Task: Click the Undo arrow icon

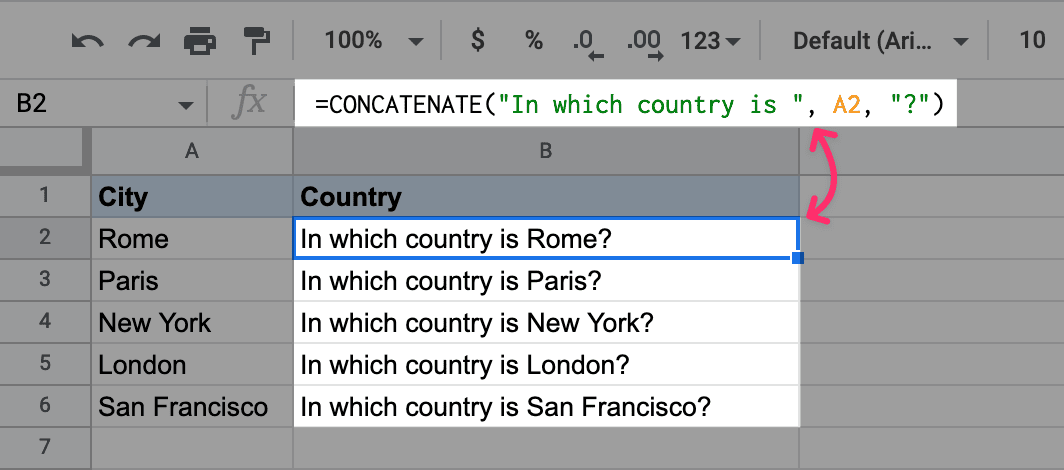Action: tap(88, 41)
